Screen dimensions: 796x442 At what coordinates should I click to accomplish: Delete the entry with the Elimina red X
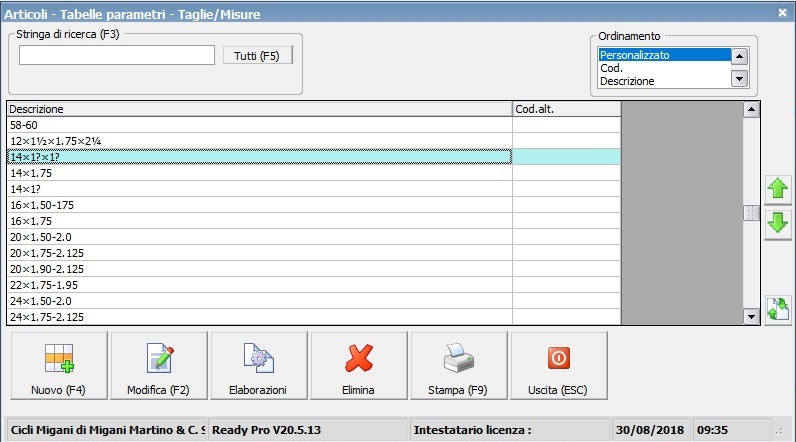coord(358,365)
